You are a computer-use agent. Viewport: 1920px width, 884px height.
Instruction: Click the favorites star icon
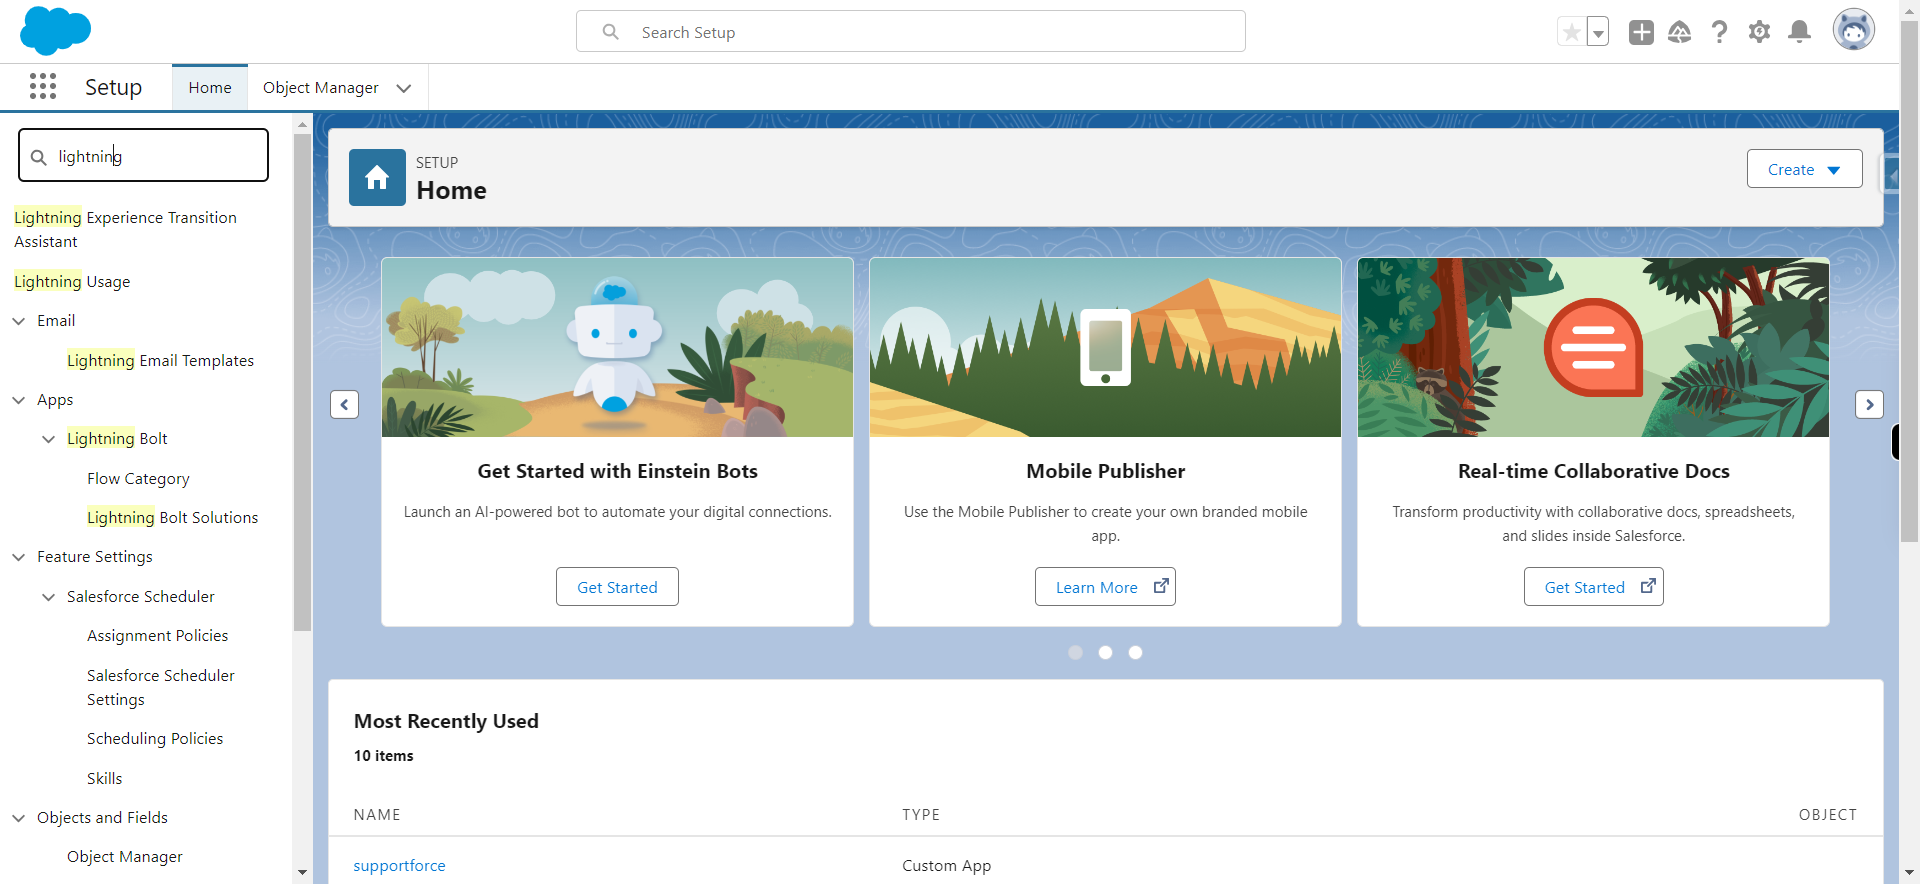1572,32
